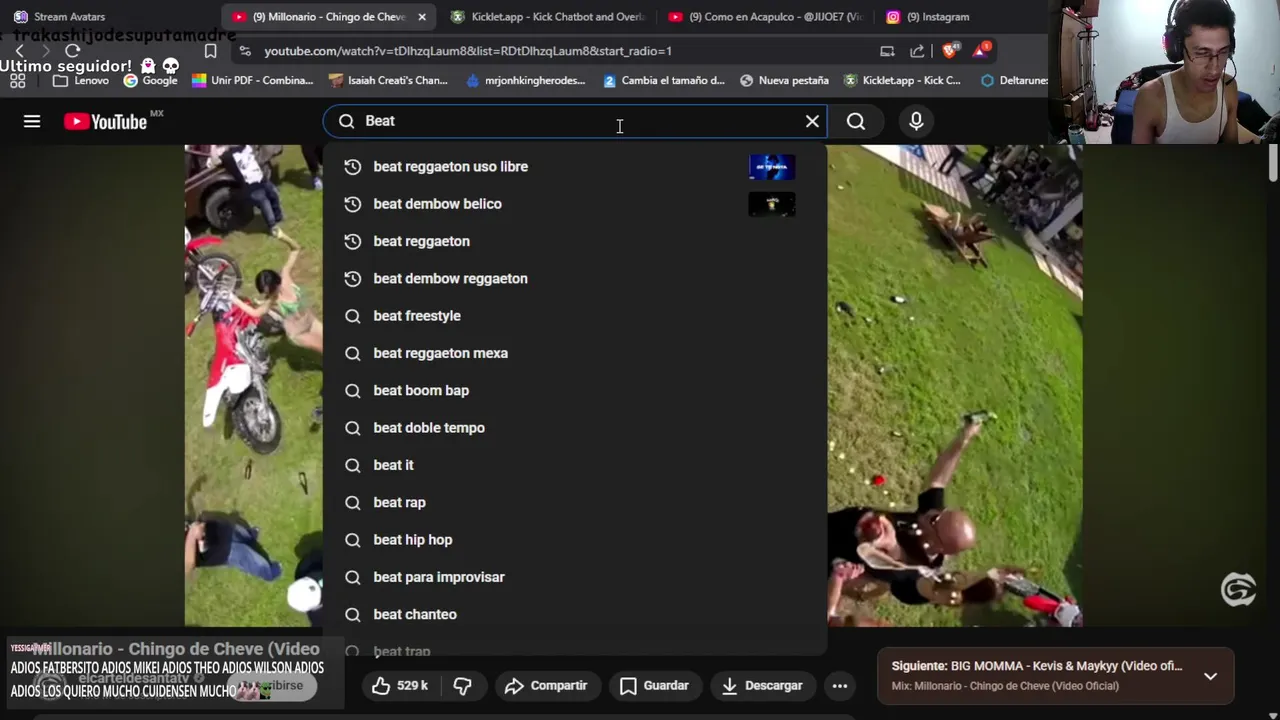The height and width of the screenshot is (720, 1280).
Task: Open "Unir PDF - Combina..." bookmark
Action: pos(252,80)
